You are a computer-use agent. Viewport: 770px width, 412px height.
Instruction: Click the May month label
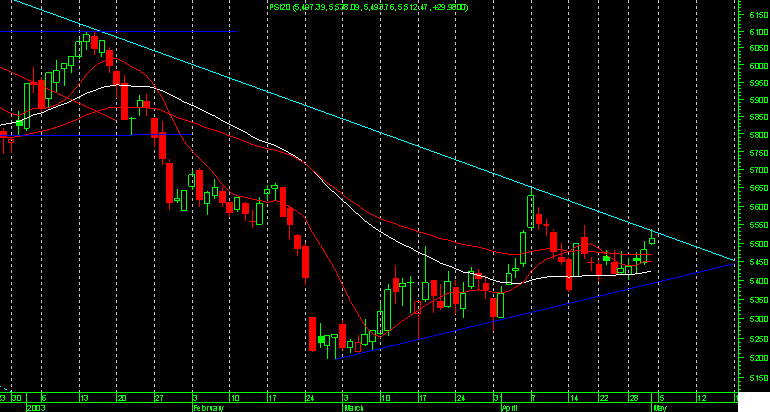coord(660,408)
